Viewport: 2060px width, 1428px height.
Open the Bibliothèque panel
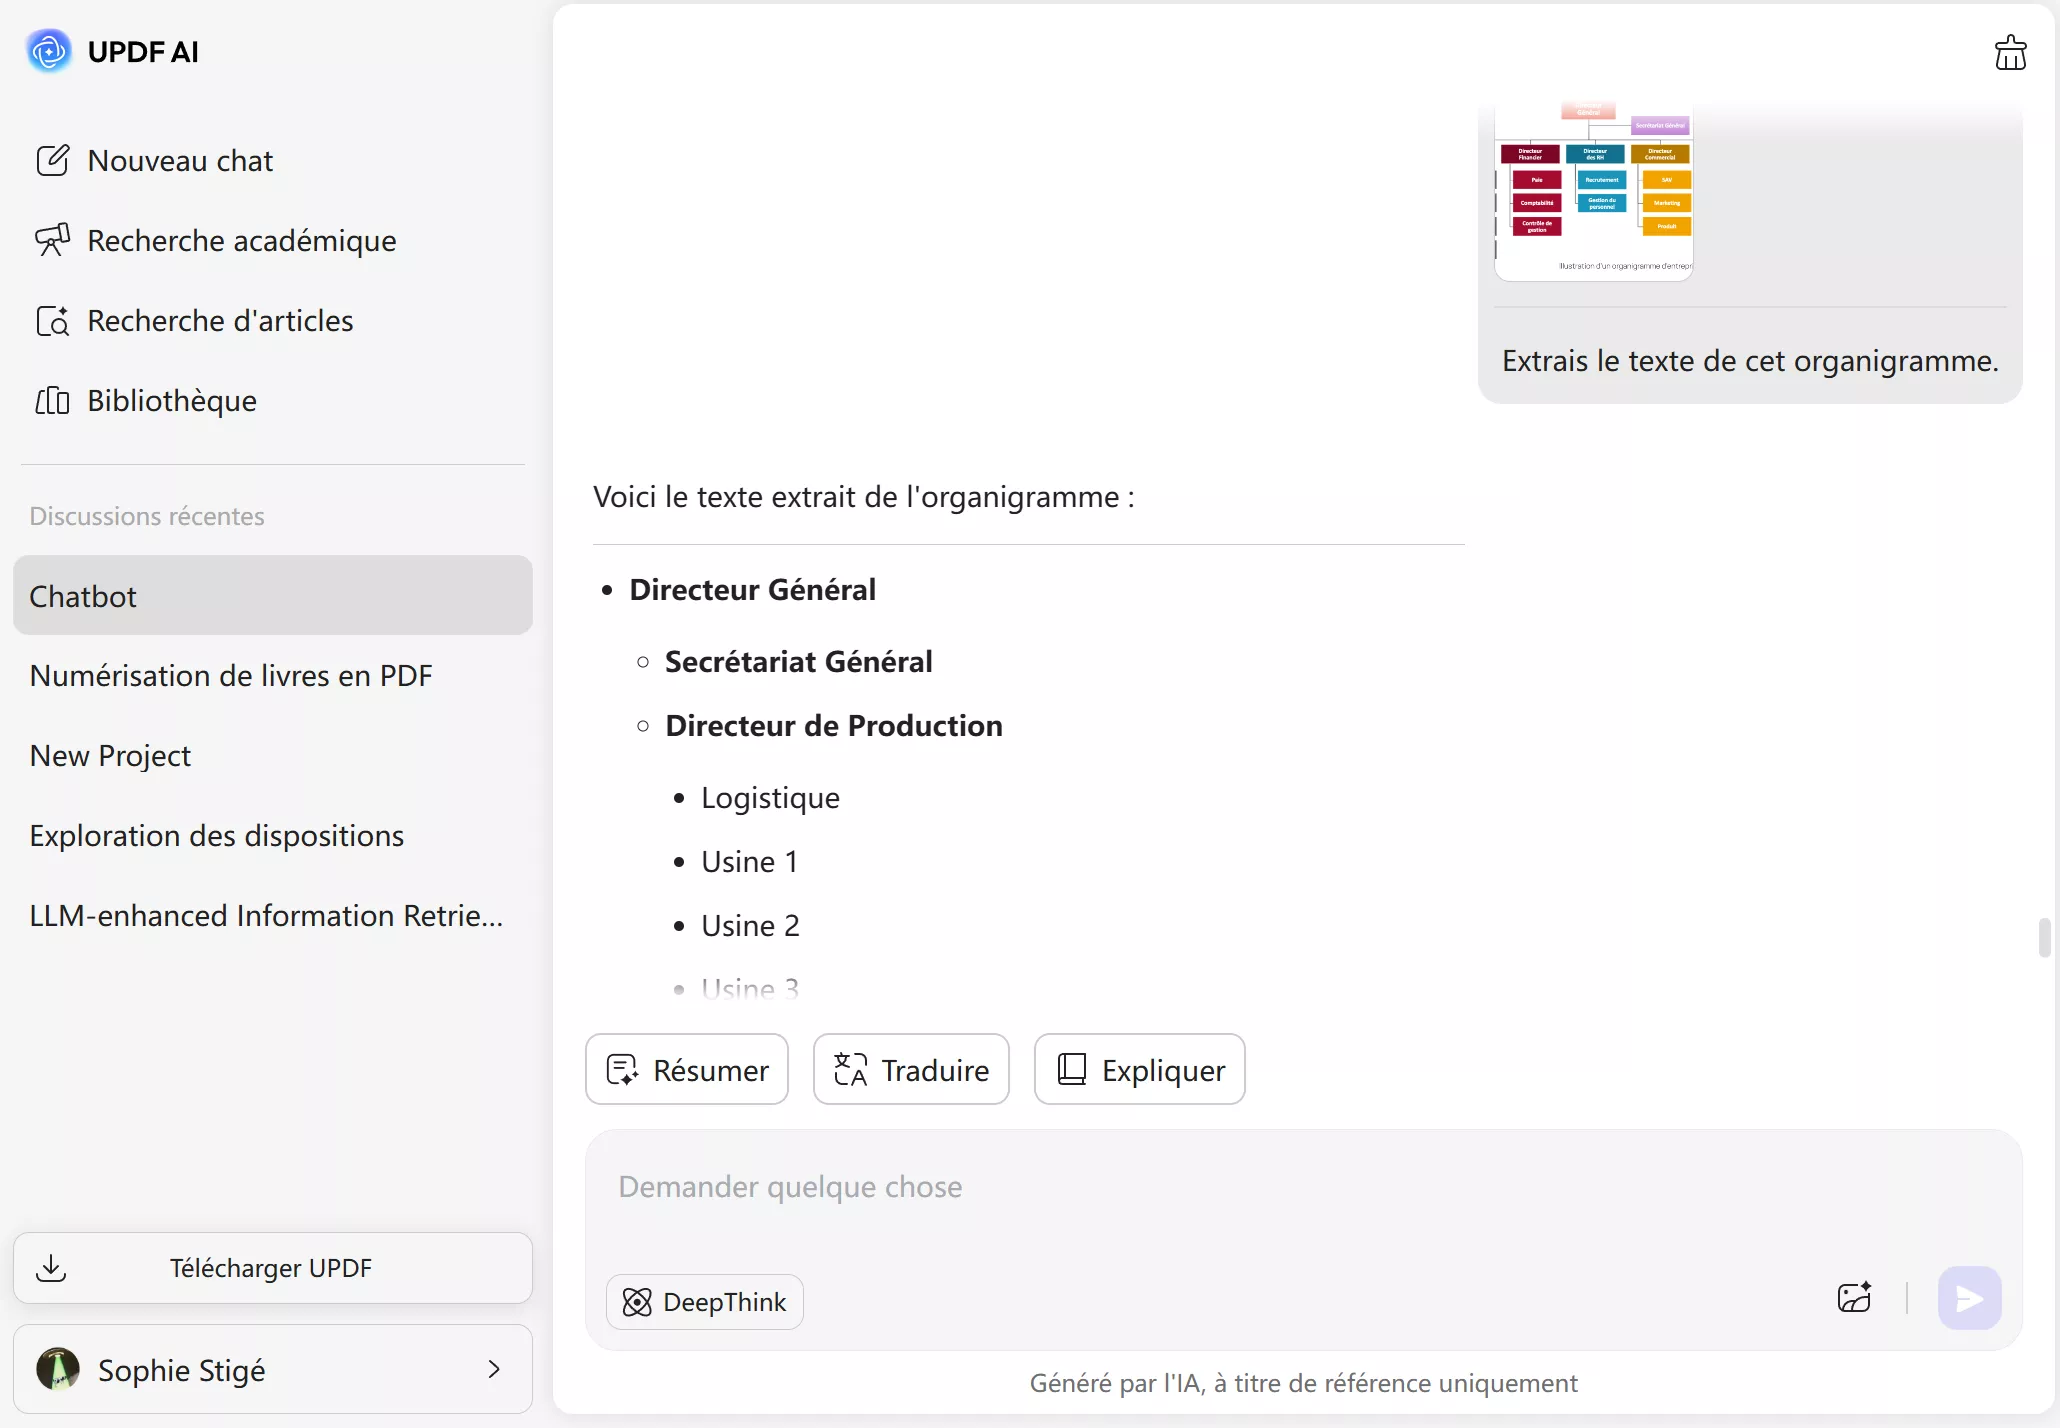[170, 400]
